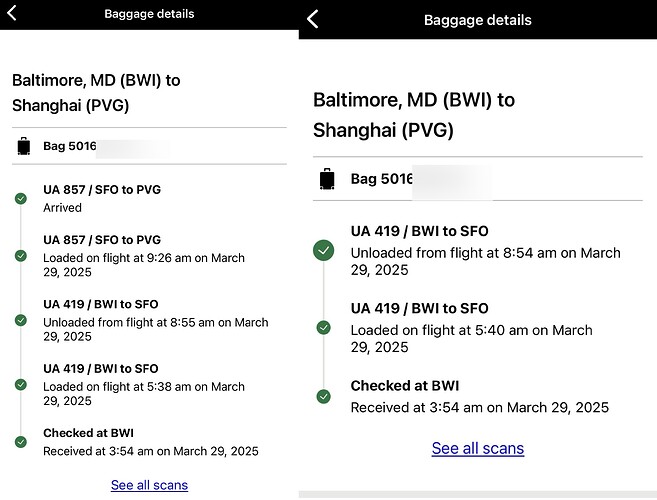Viewport: 657px width, 500px height.
Task: Tap the check next to Loaded at 9:26 am
Action: coord(21,256)
